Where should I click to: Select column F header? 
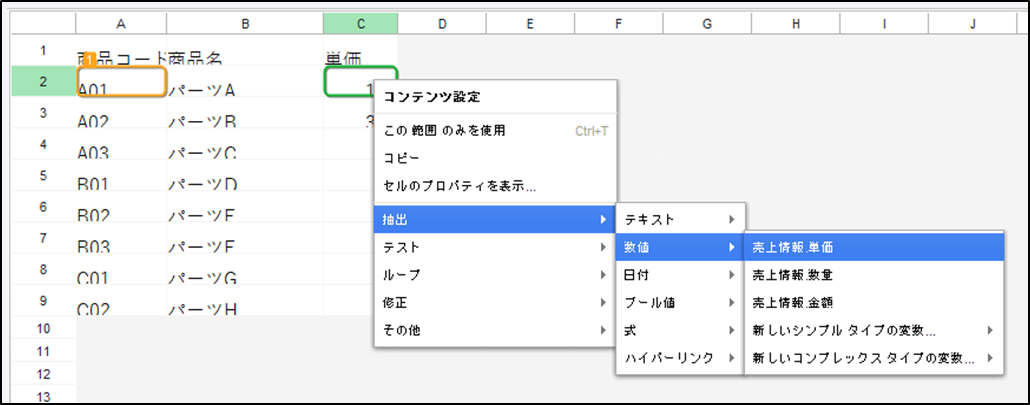(618, 24)
